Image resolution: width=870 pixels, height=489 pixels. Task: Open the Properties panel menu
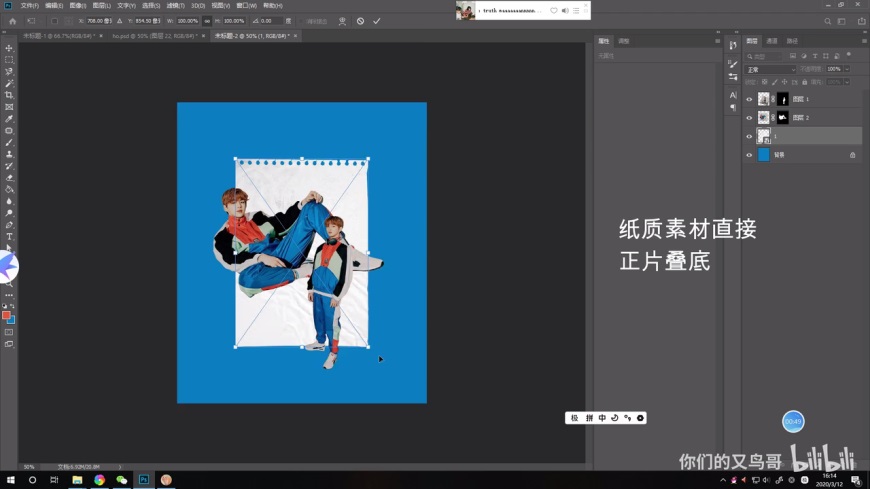click(717, 41)
